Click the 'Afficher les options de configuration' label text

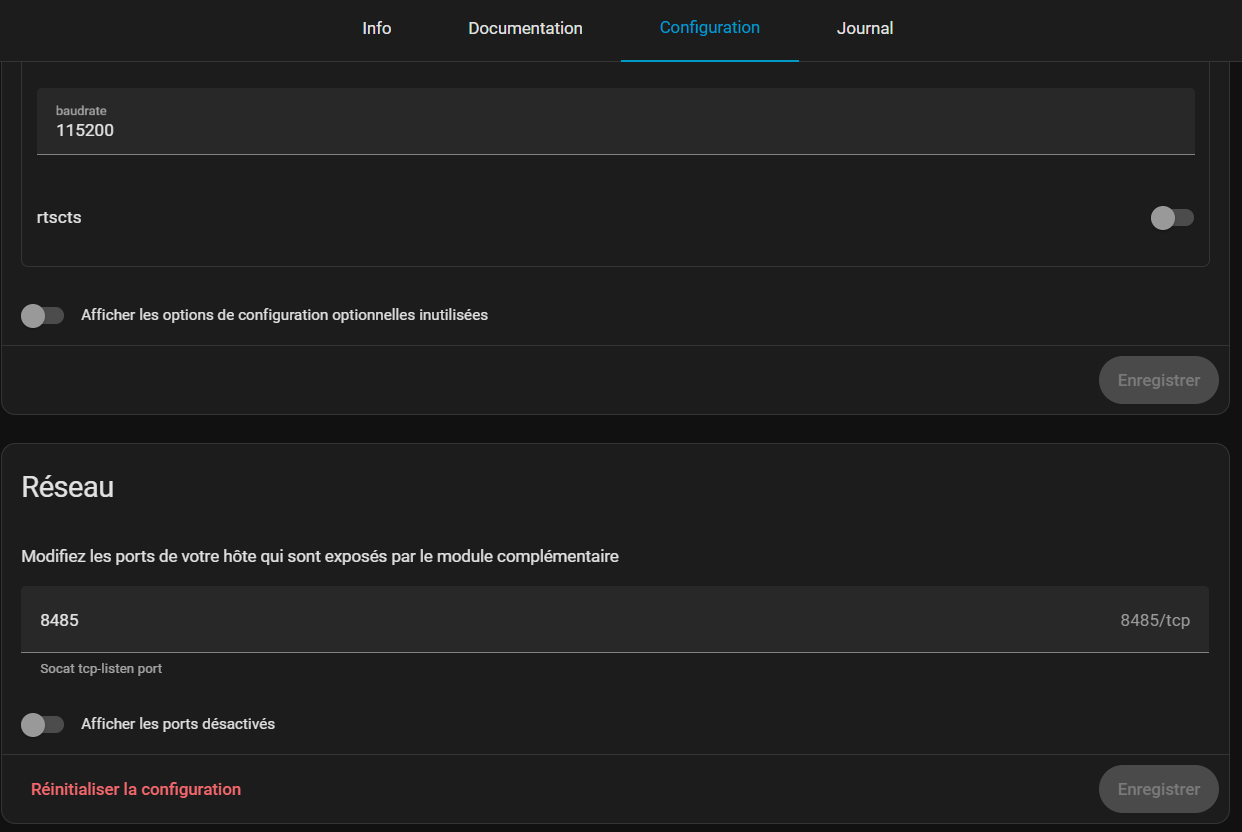[x=284, y=315]
